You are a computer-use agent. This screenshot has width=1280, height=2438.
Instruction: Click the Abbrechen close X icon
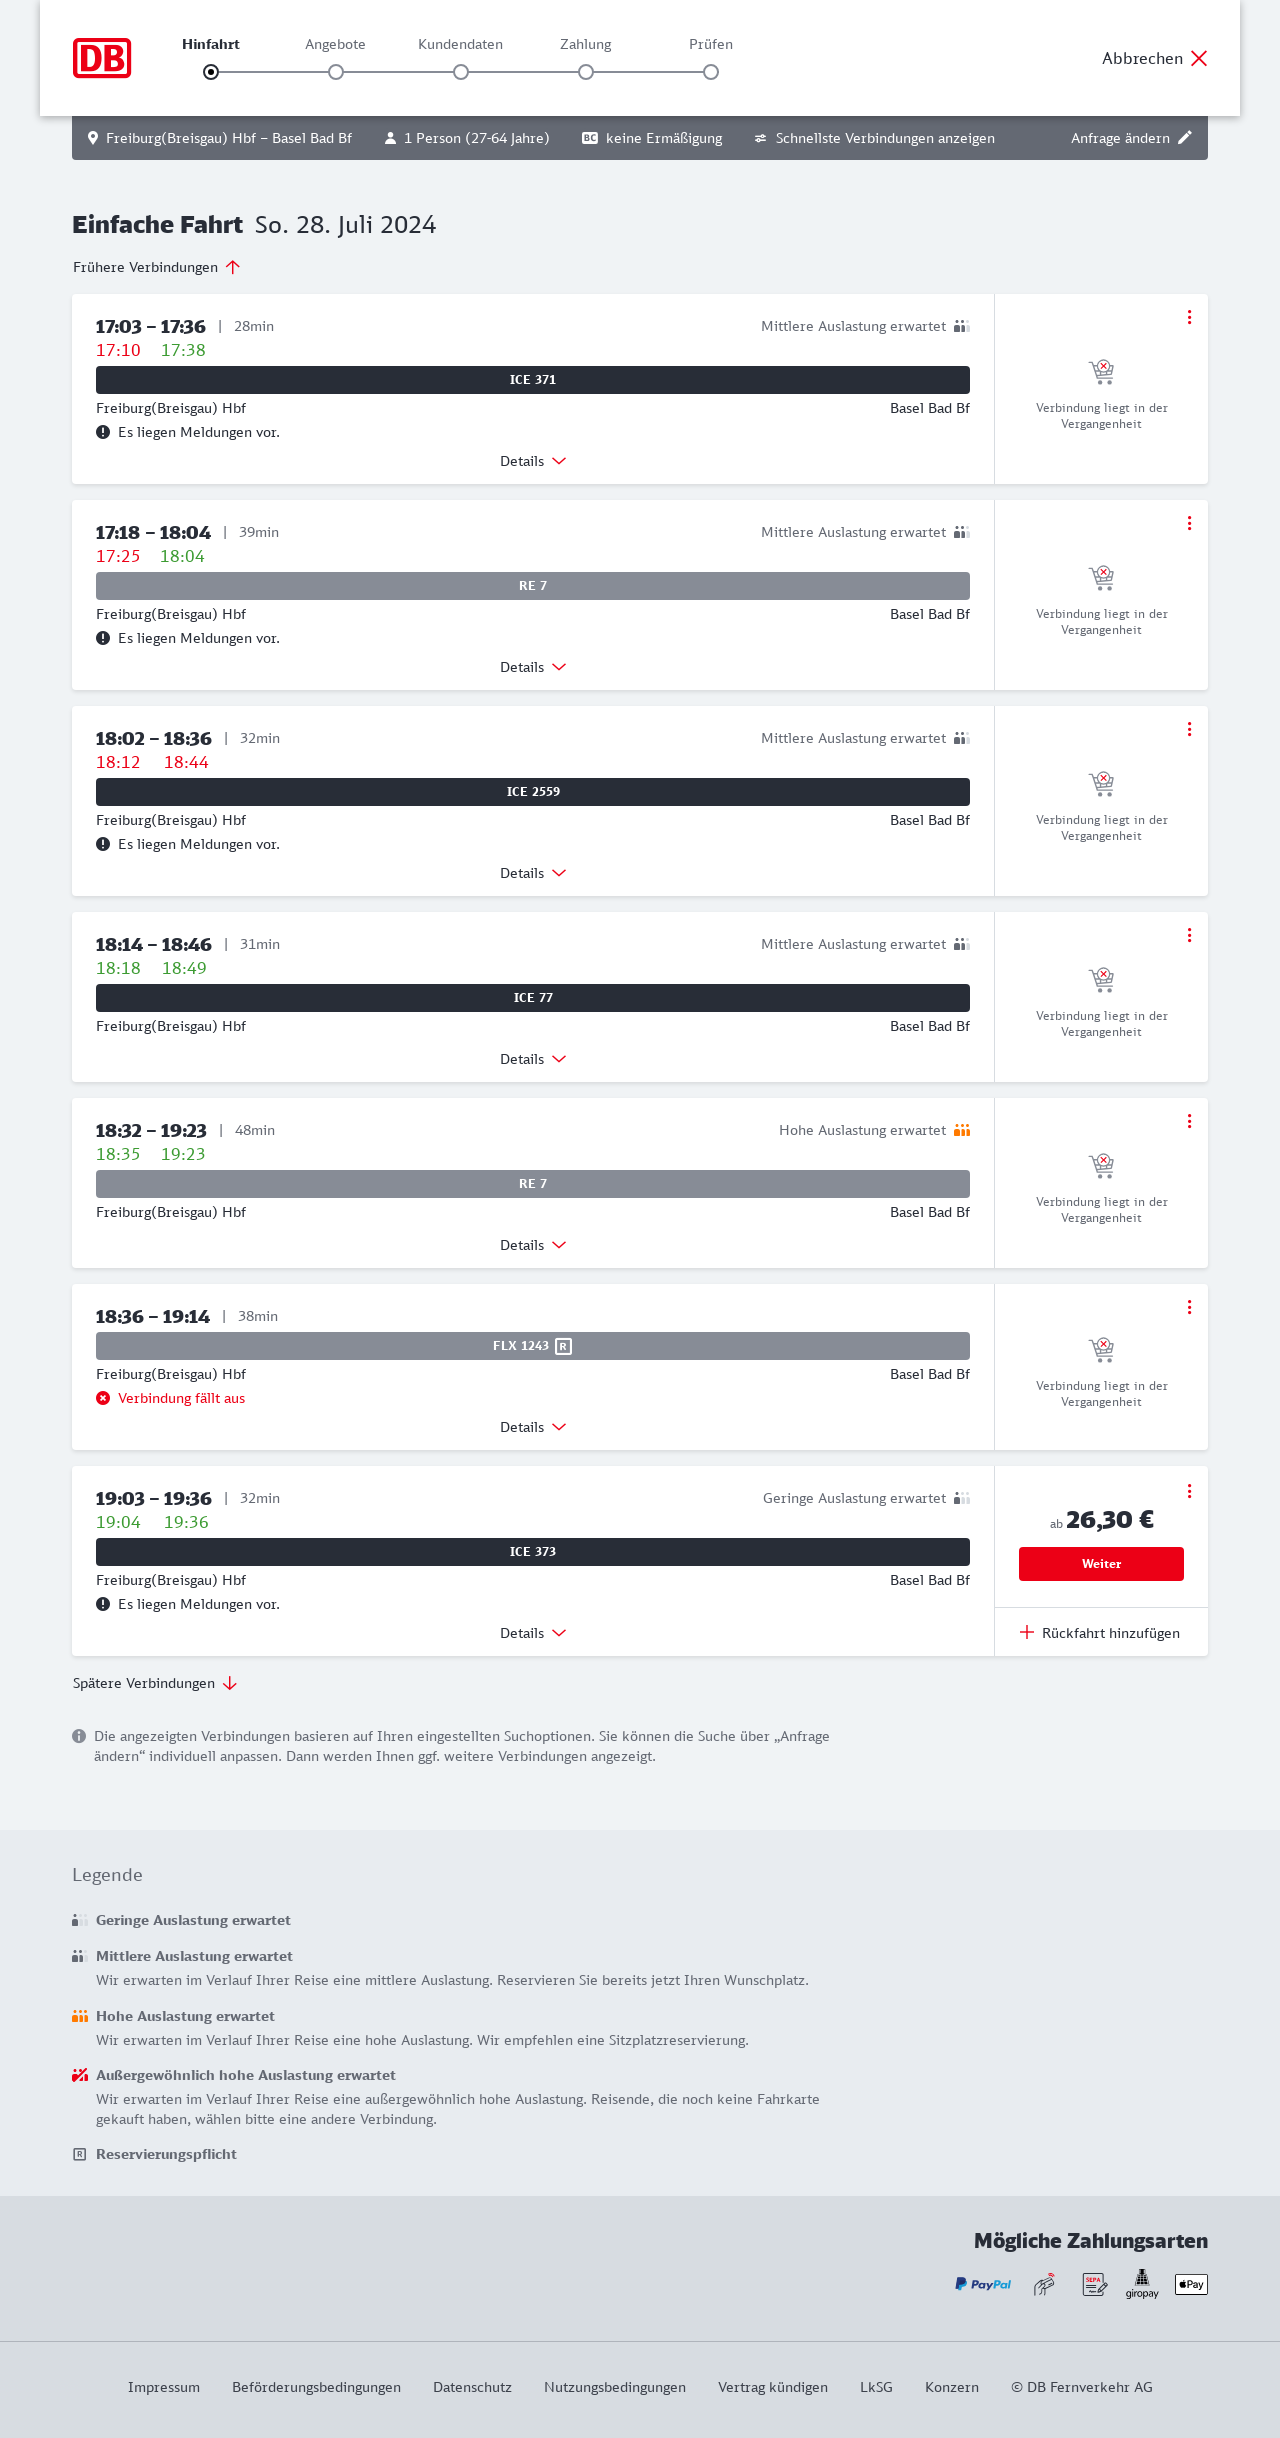(1199, 58)
